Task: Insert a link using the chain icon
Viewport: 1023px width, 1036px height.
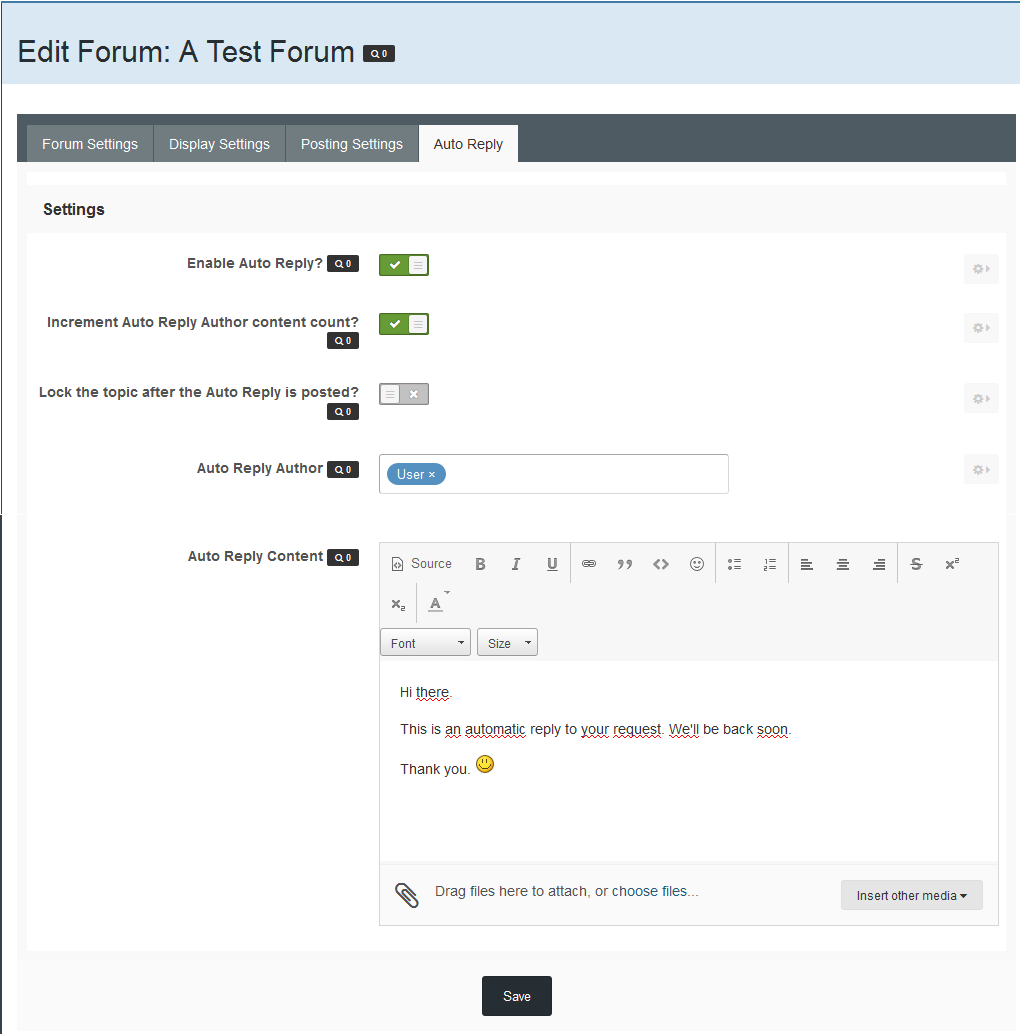Action: [x=589, y=564]
